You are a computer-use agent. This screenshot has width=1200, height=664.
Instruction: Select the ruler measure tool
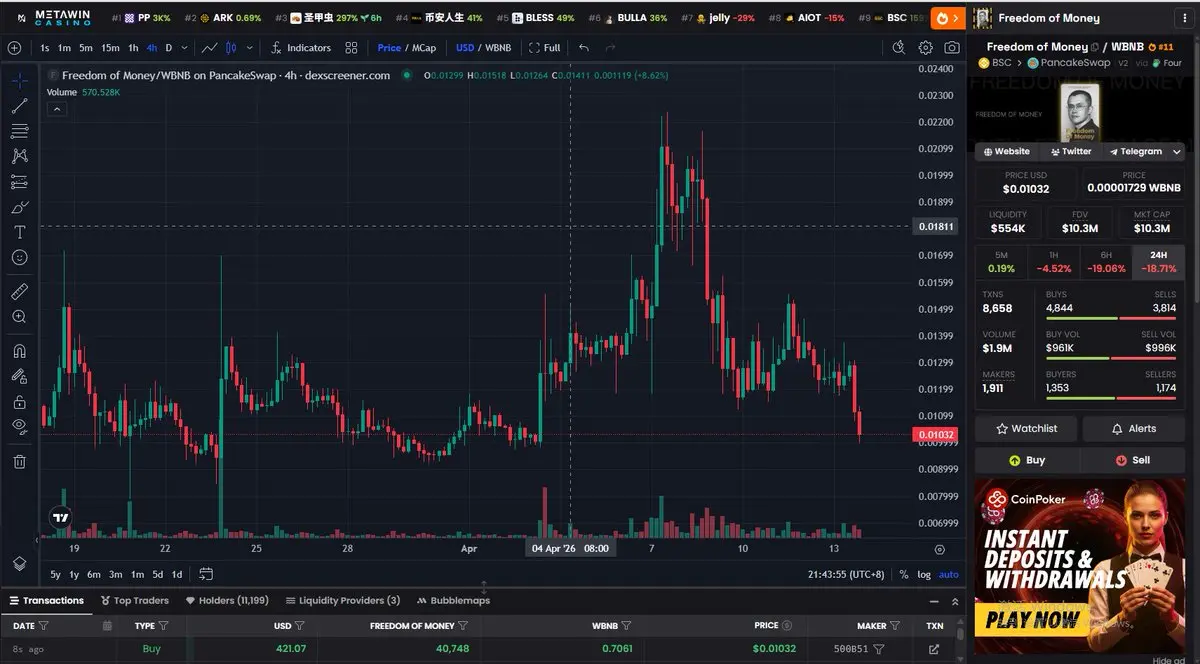point(19,291)
